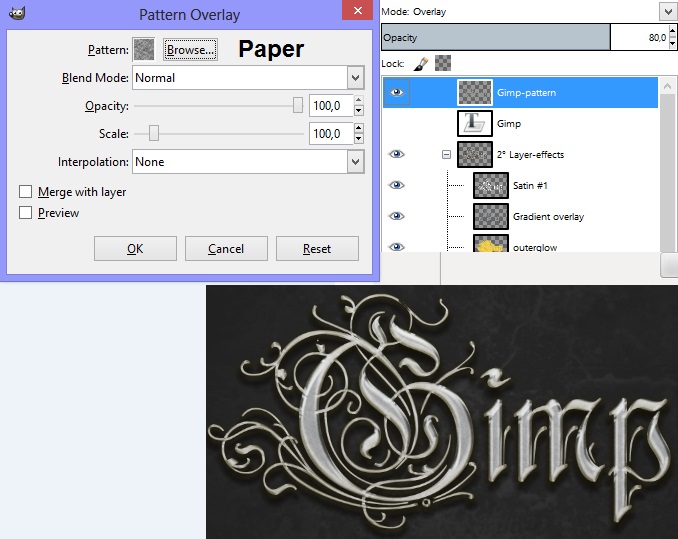Click the Scale slider track
The image size is (678, 539).
(230, 133)
